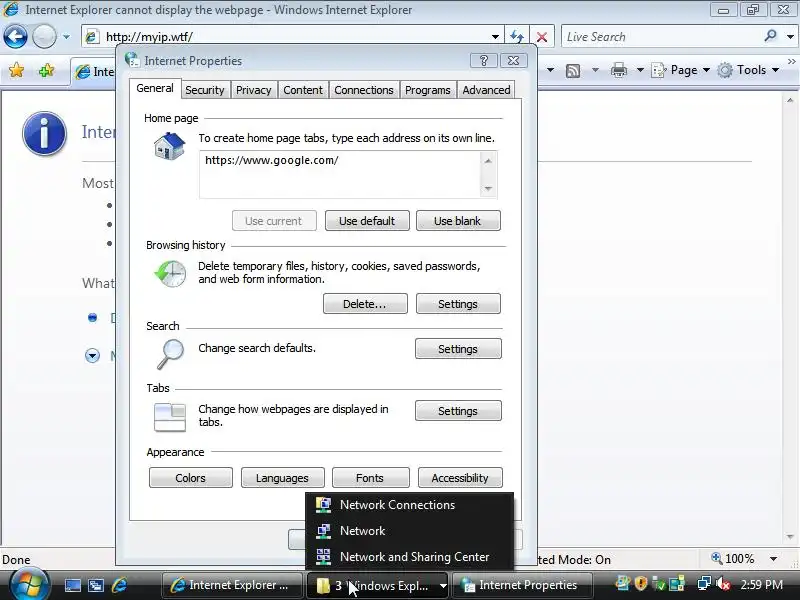Switch to the Security tab
This screenshot has height=600, width=800.
tap(205, 90)
